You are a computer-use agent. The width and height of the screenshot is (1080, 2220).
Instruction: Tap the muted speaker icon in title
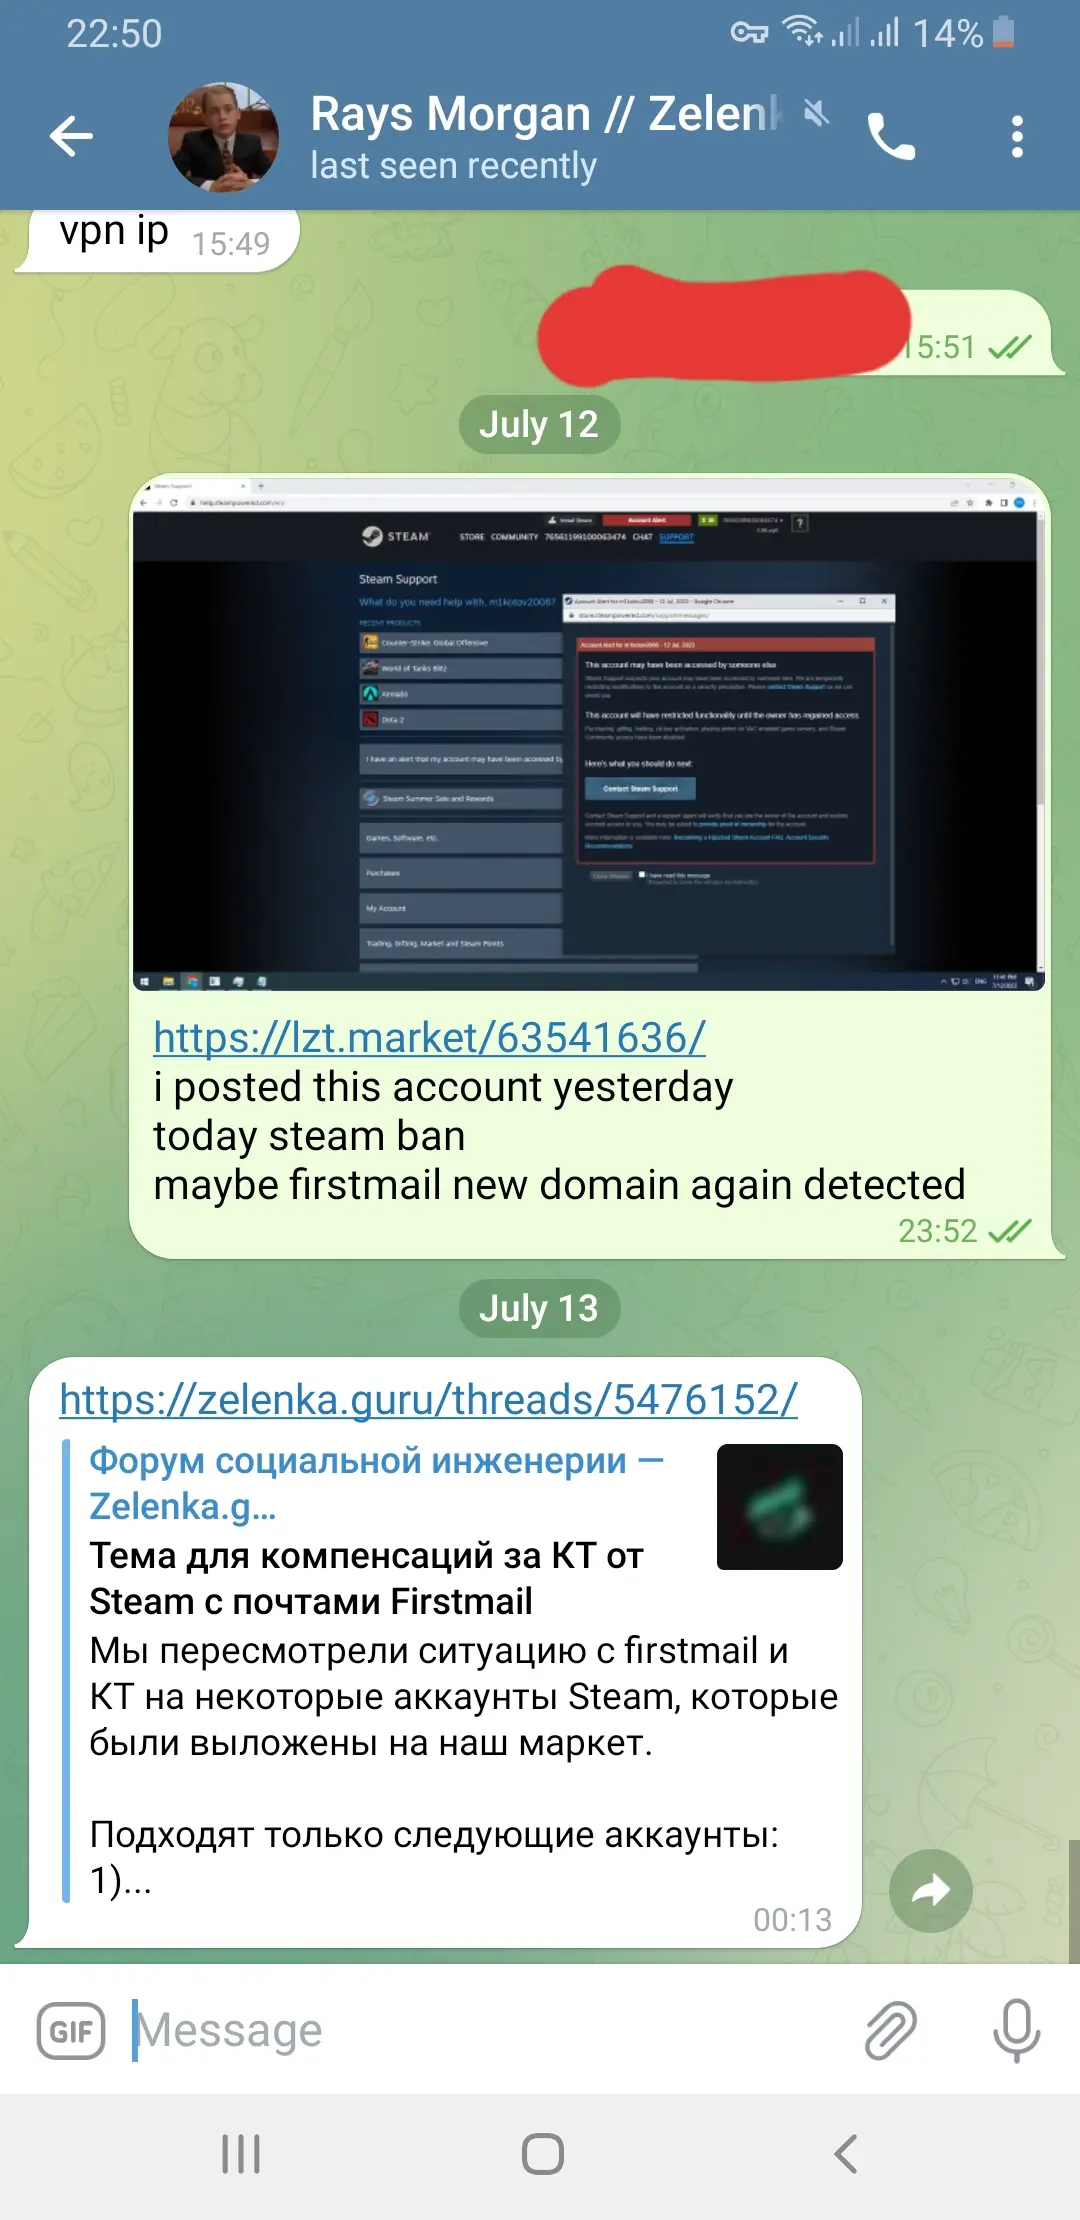click(816, 113)
